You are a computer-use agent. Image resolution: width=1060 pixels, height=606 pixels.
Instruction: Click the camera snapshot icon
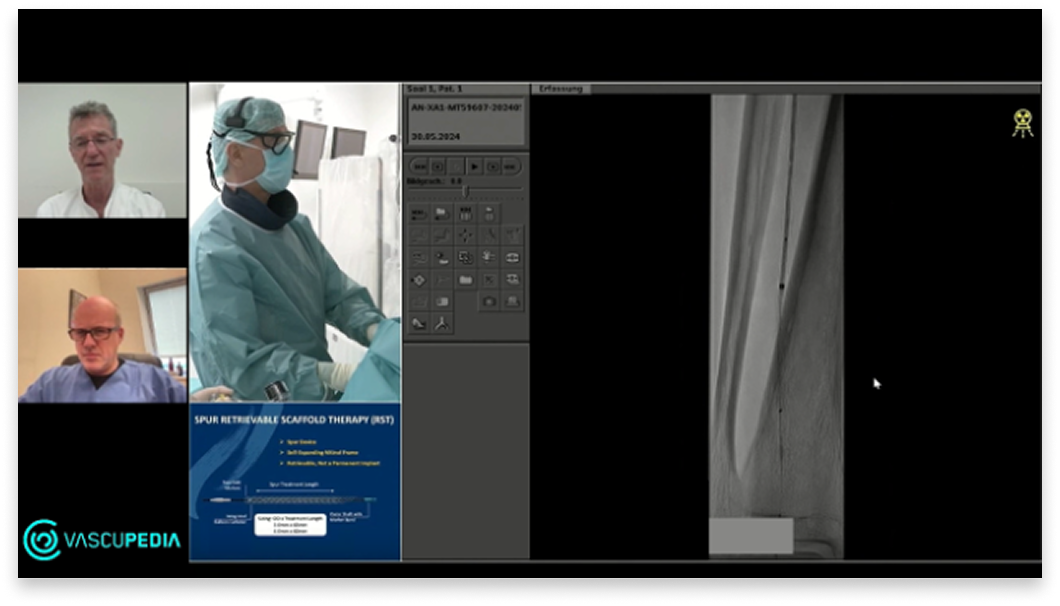489,301
